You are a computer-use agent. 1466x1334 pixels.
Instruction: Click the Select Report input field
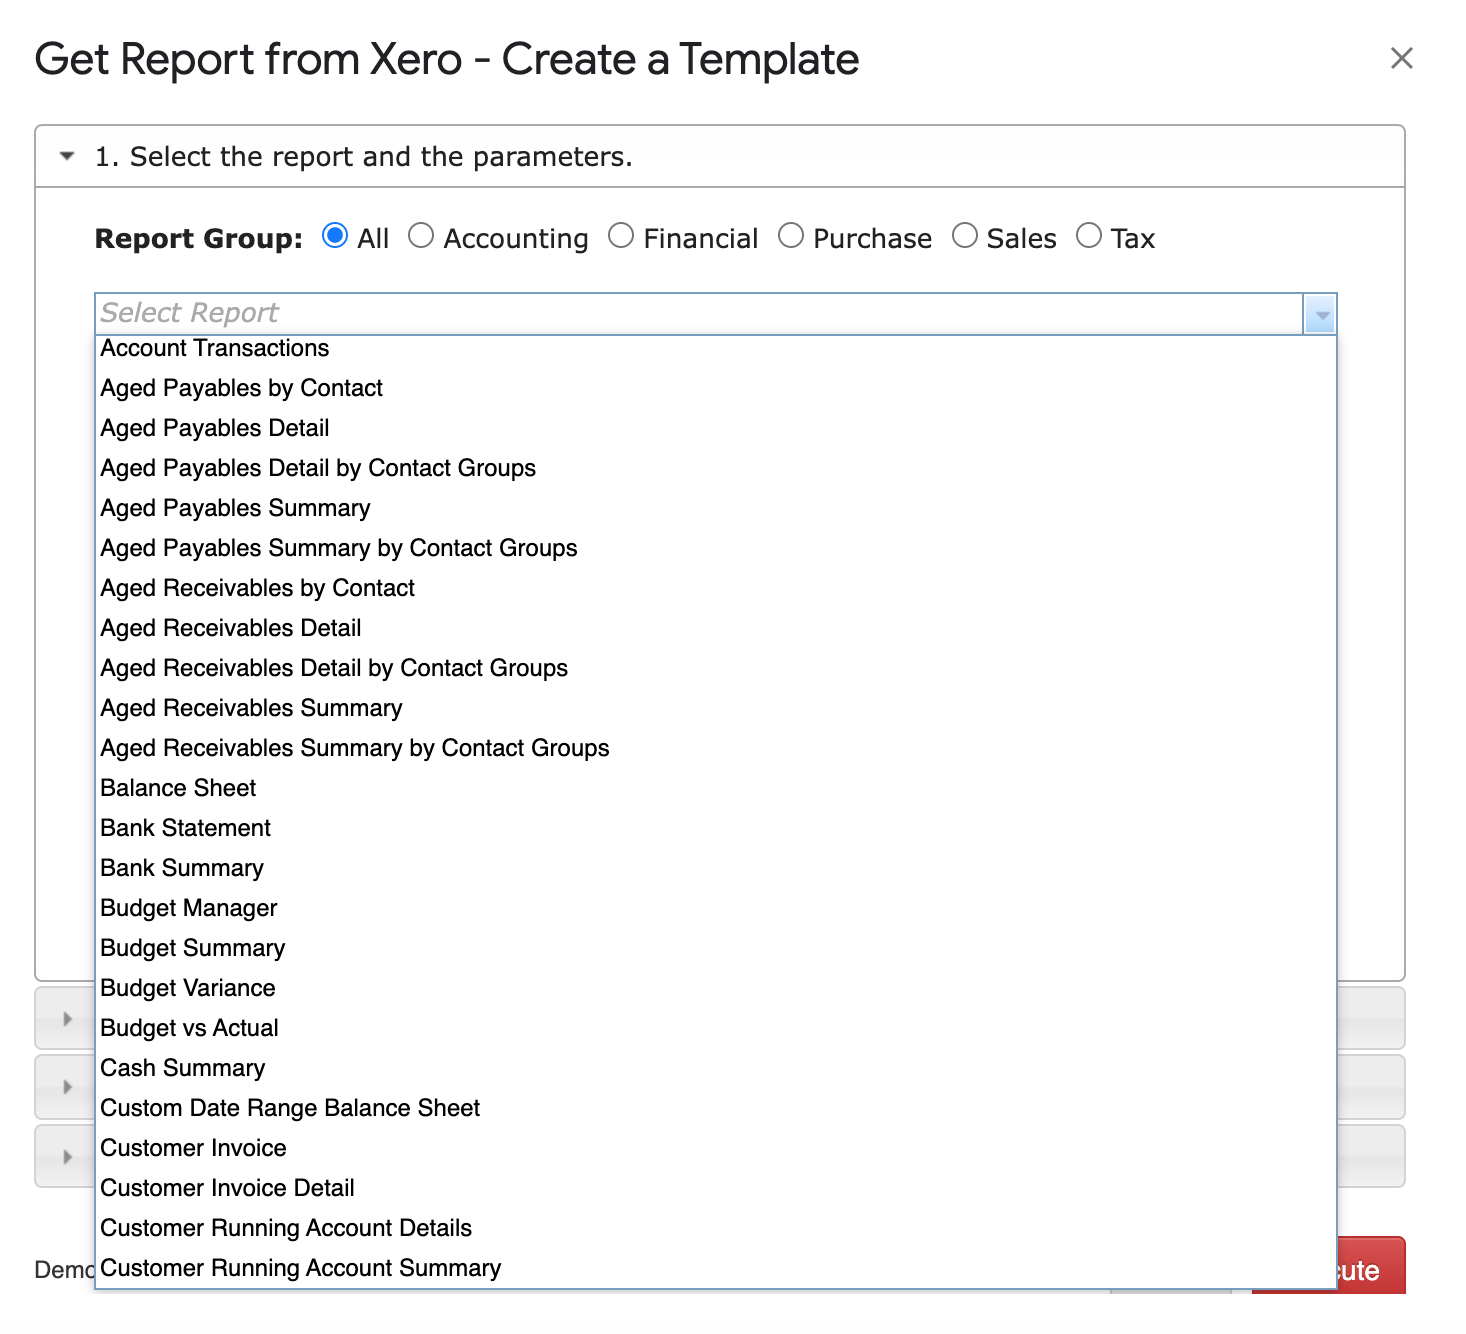[700, 313]
